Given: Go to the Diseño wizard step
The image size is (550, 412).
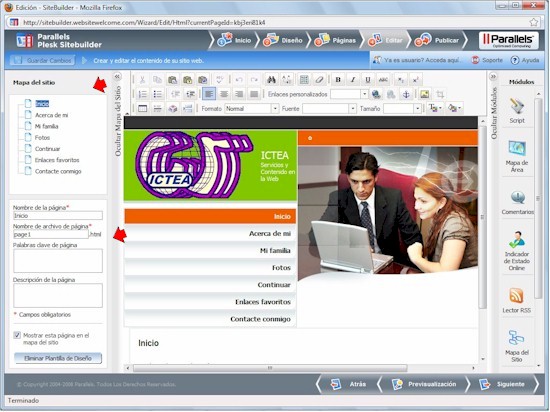Looking at the screenshot, I should pyautogui.click(x=283, y=40).
